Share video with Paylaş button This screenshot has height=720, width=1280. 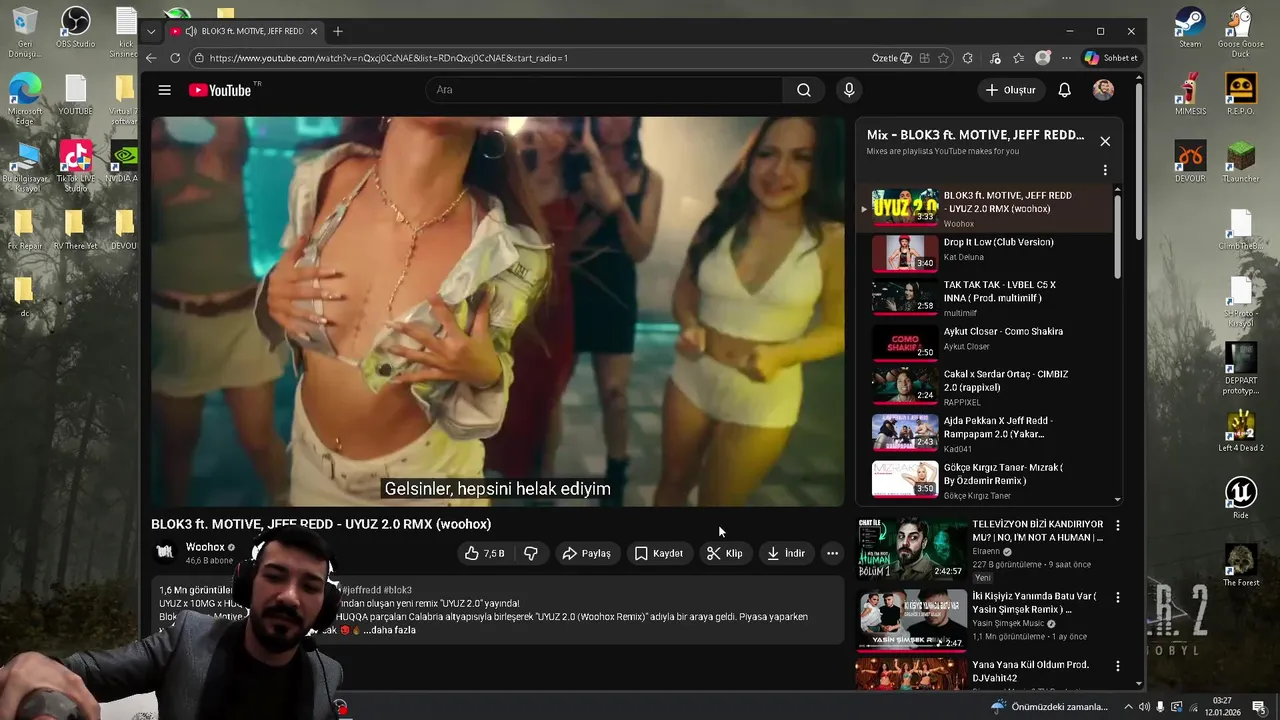[x=586, y=553]
